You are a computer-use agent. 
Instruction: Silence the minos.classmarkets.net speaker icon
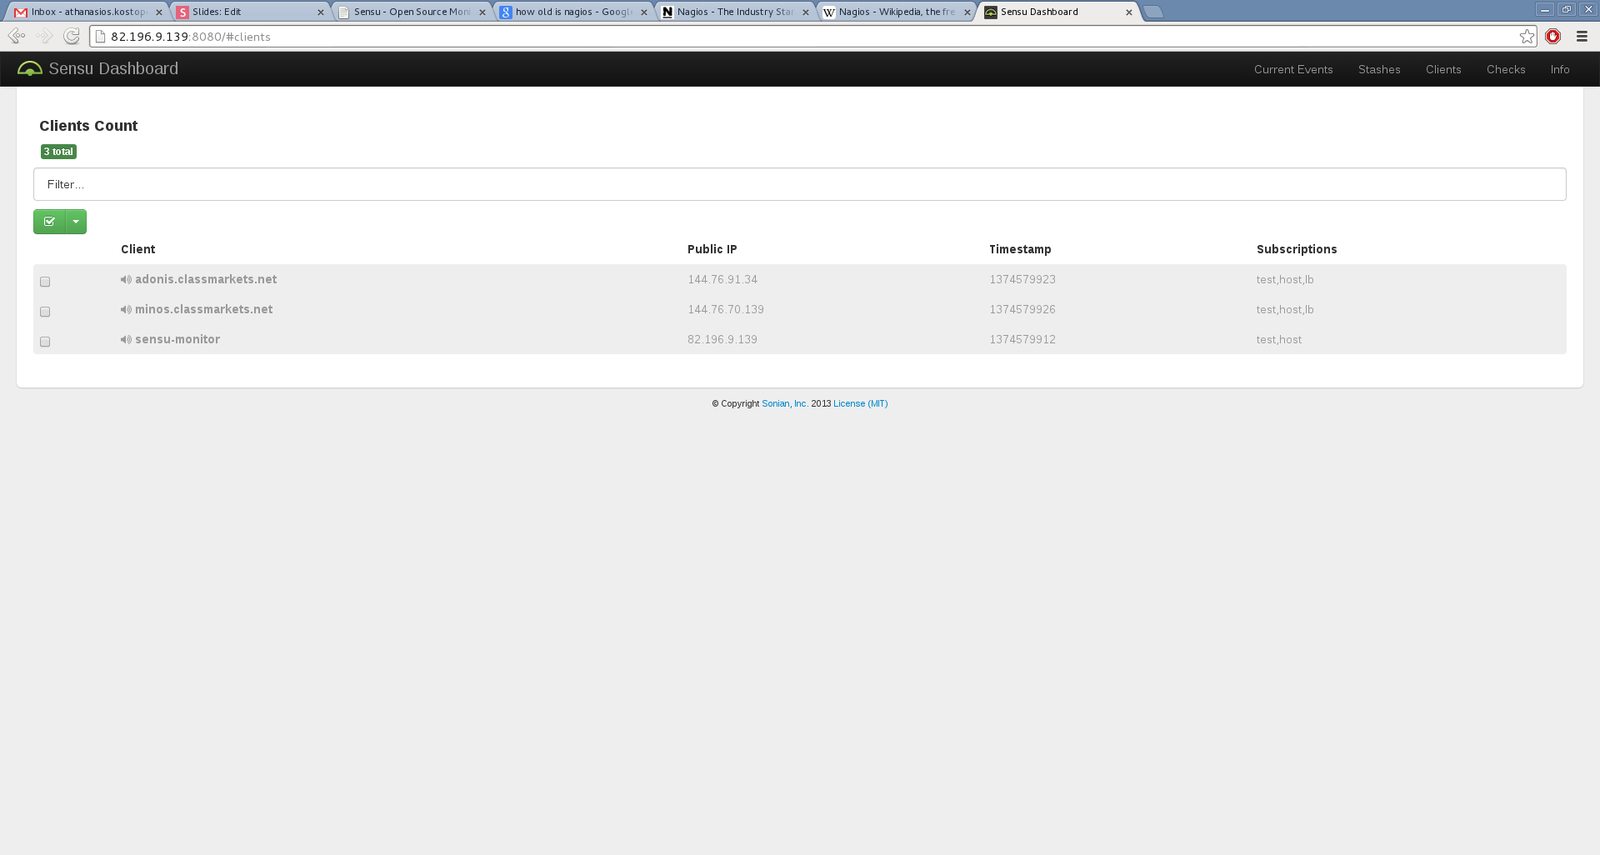[x=126, y=310]
